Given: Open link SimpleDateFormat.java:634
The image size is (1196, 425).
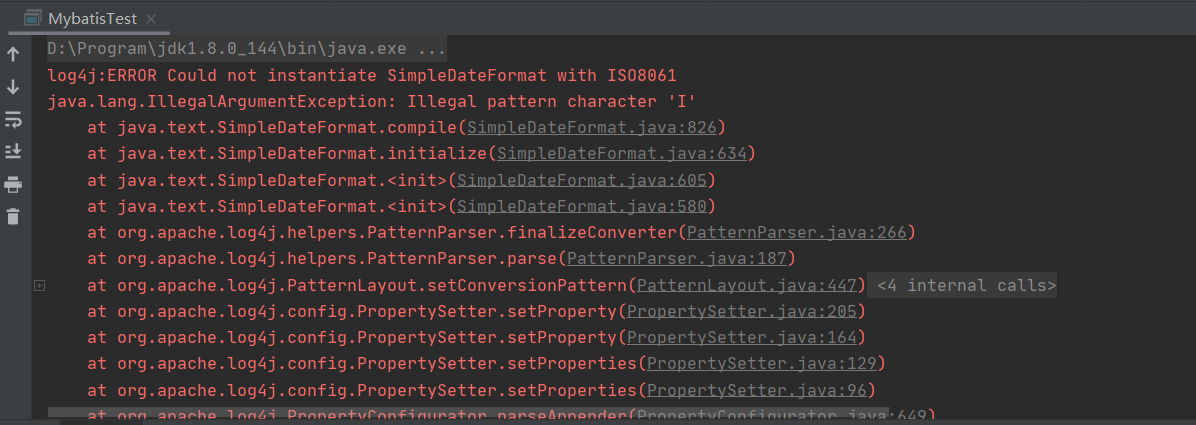Looking at the screenshot, I should [x=622, y=154].
